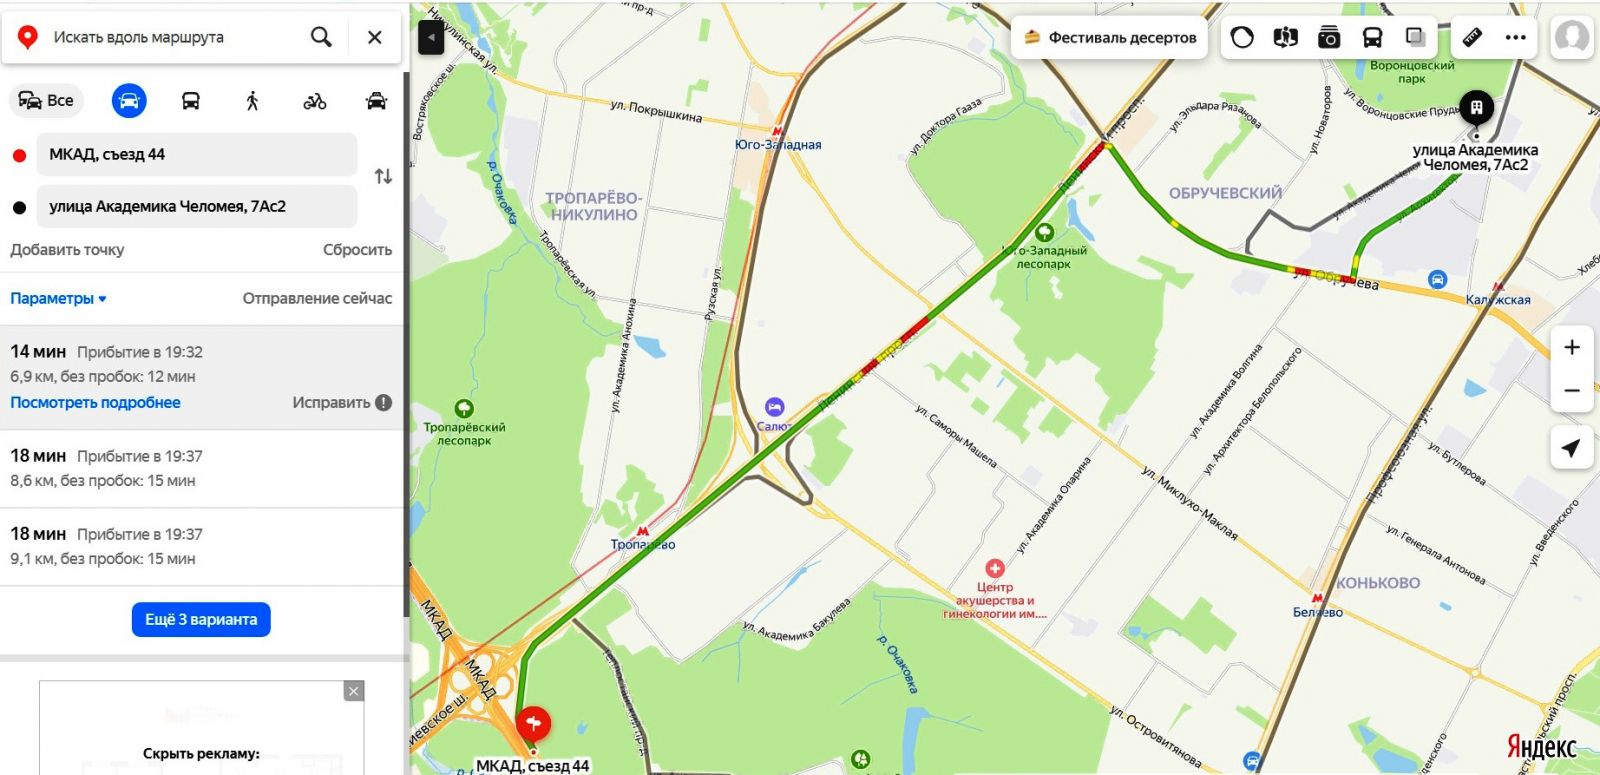Open the three-dots more menu
Viewport: 1600px width, 775px height.
pyautogui.click(x=1516, y=38)
